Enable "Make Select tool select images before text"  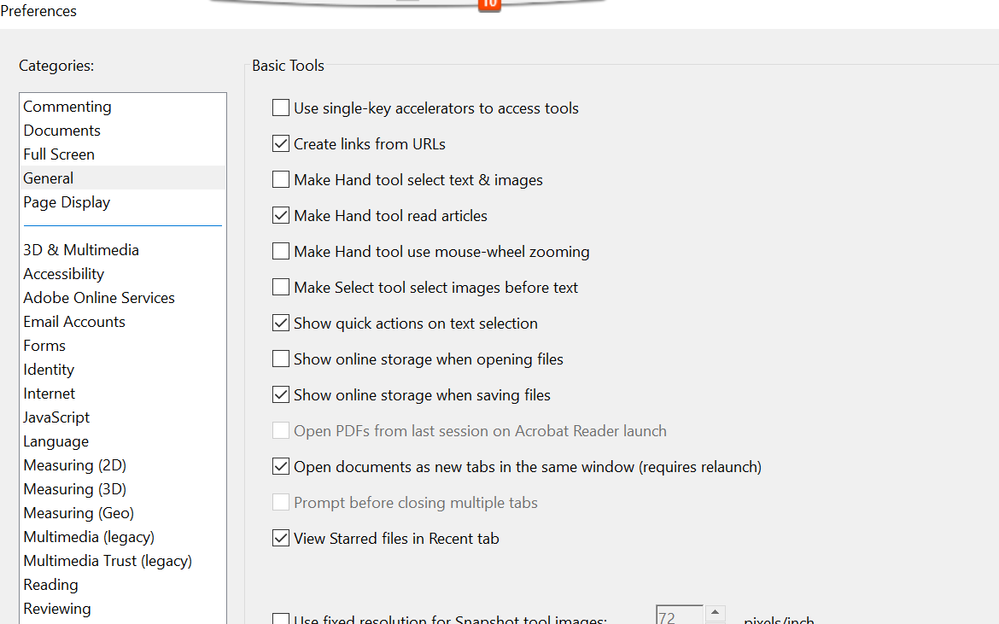coord(281,287)
